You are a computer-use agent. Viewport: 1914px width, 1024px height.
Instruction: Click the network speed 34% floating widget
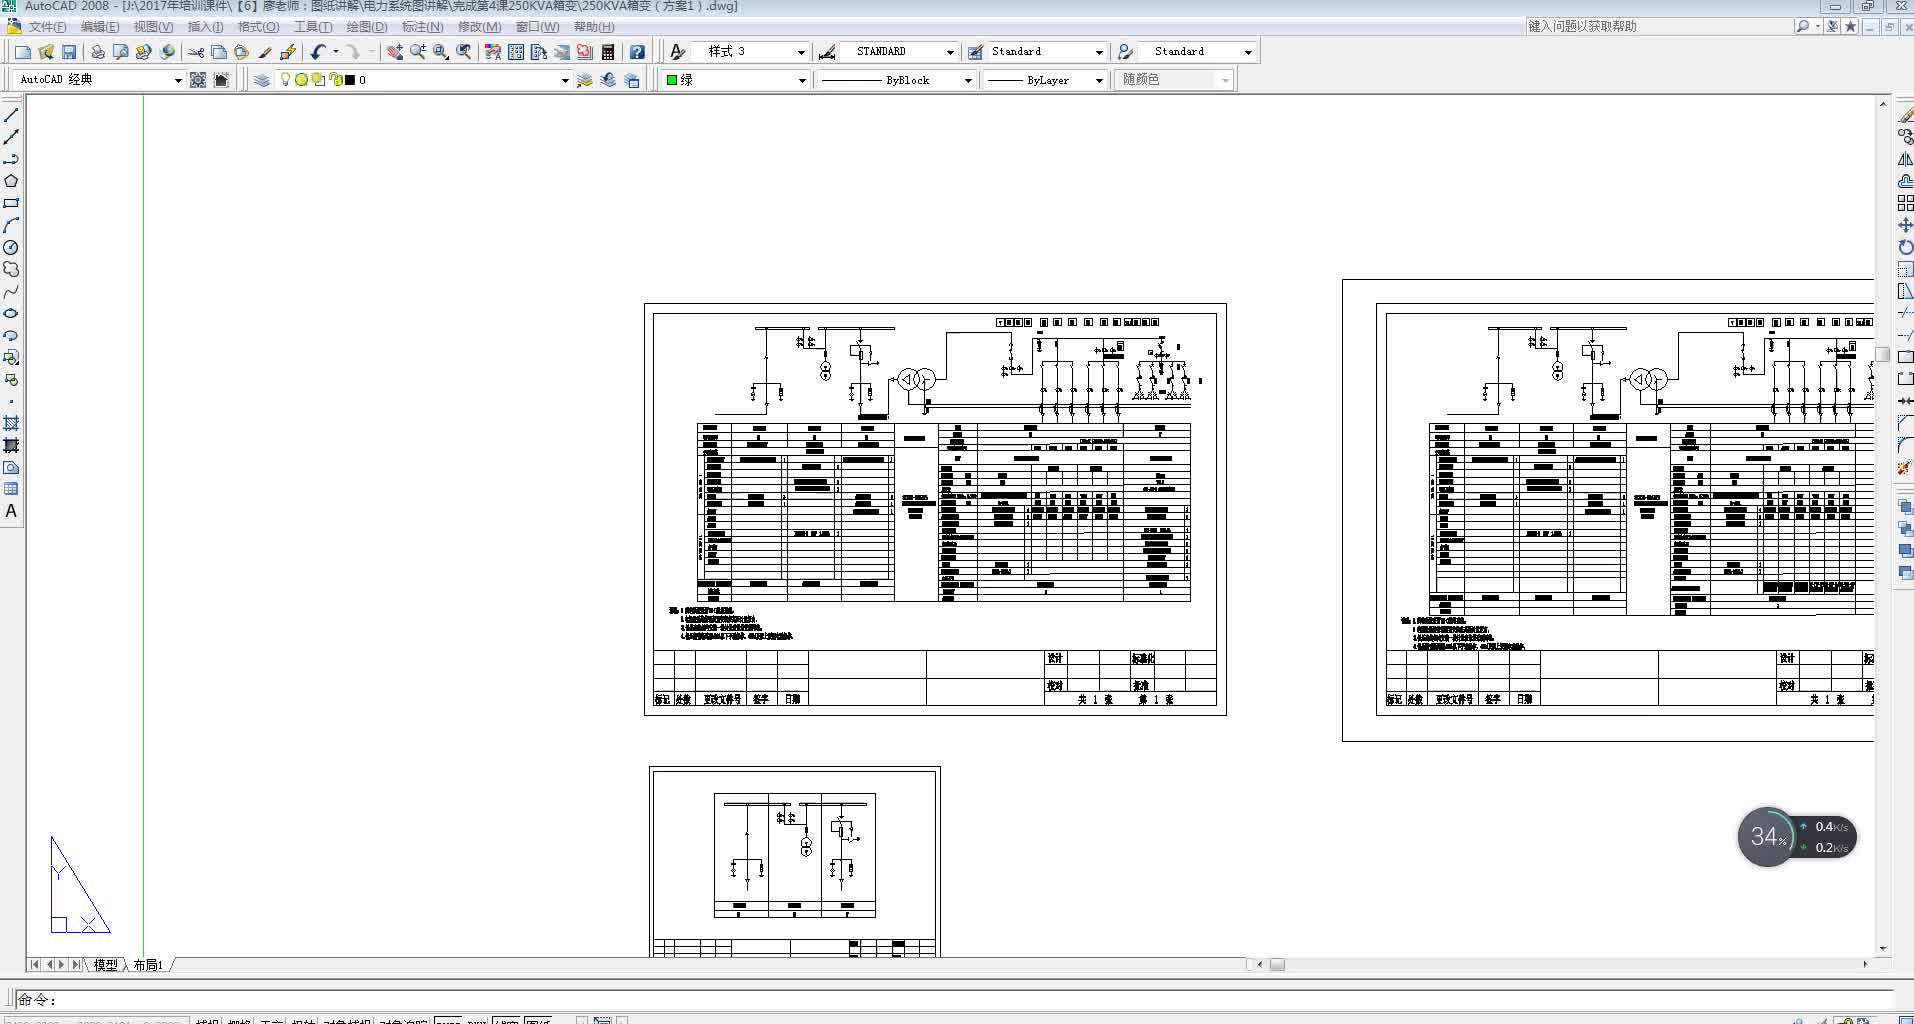1797,837
